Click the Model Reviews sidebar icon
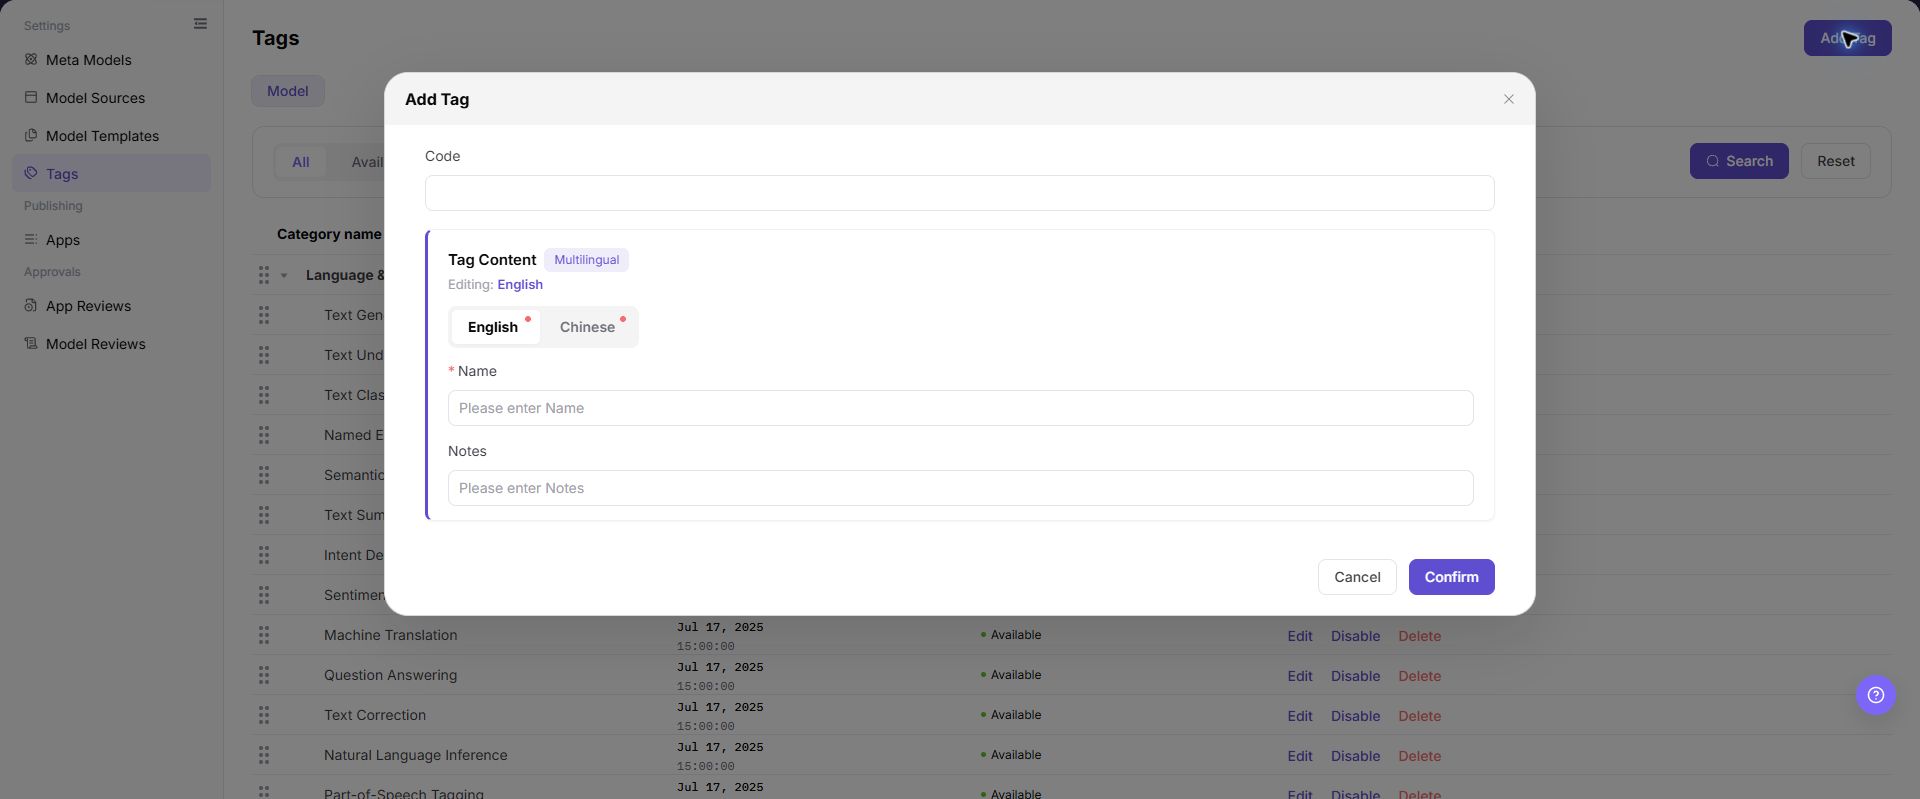 tap(31, 344)
